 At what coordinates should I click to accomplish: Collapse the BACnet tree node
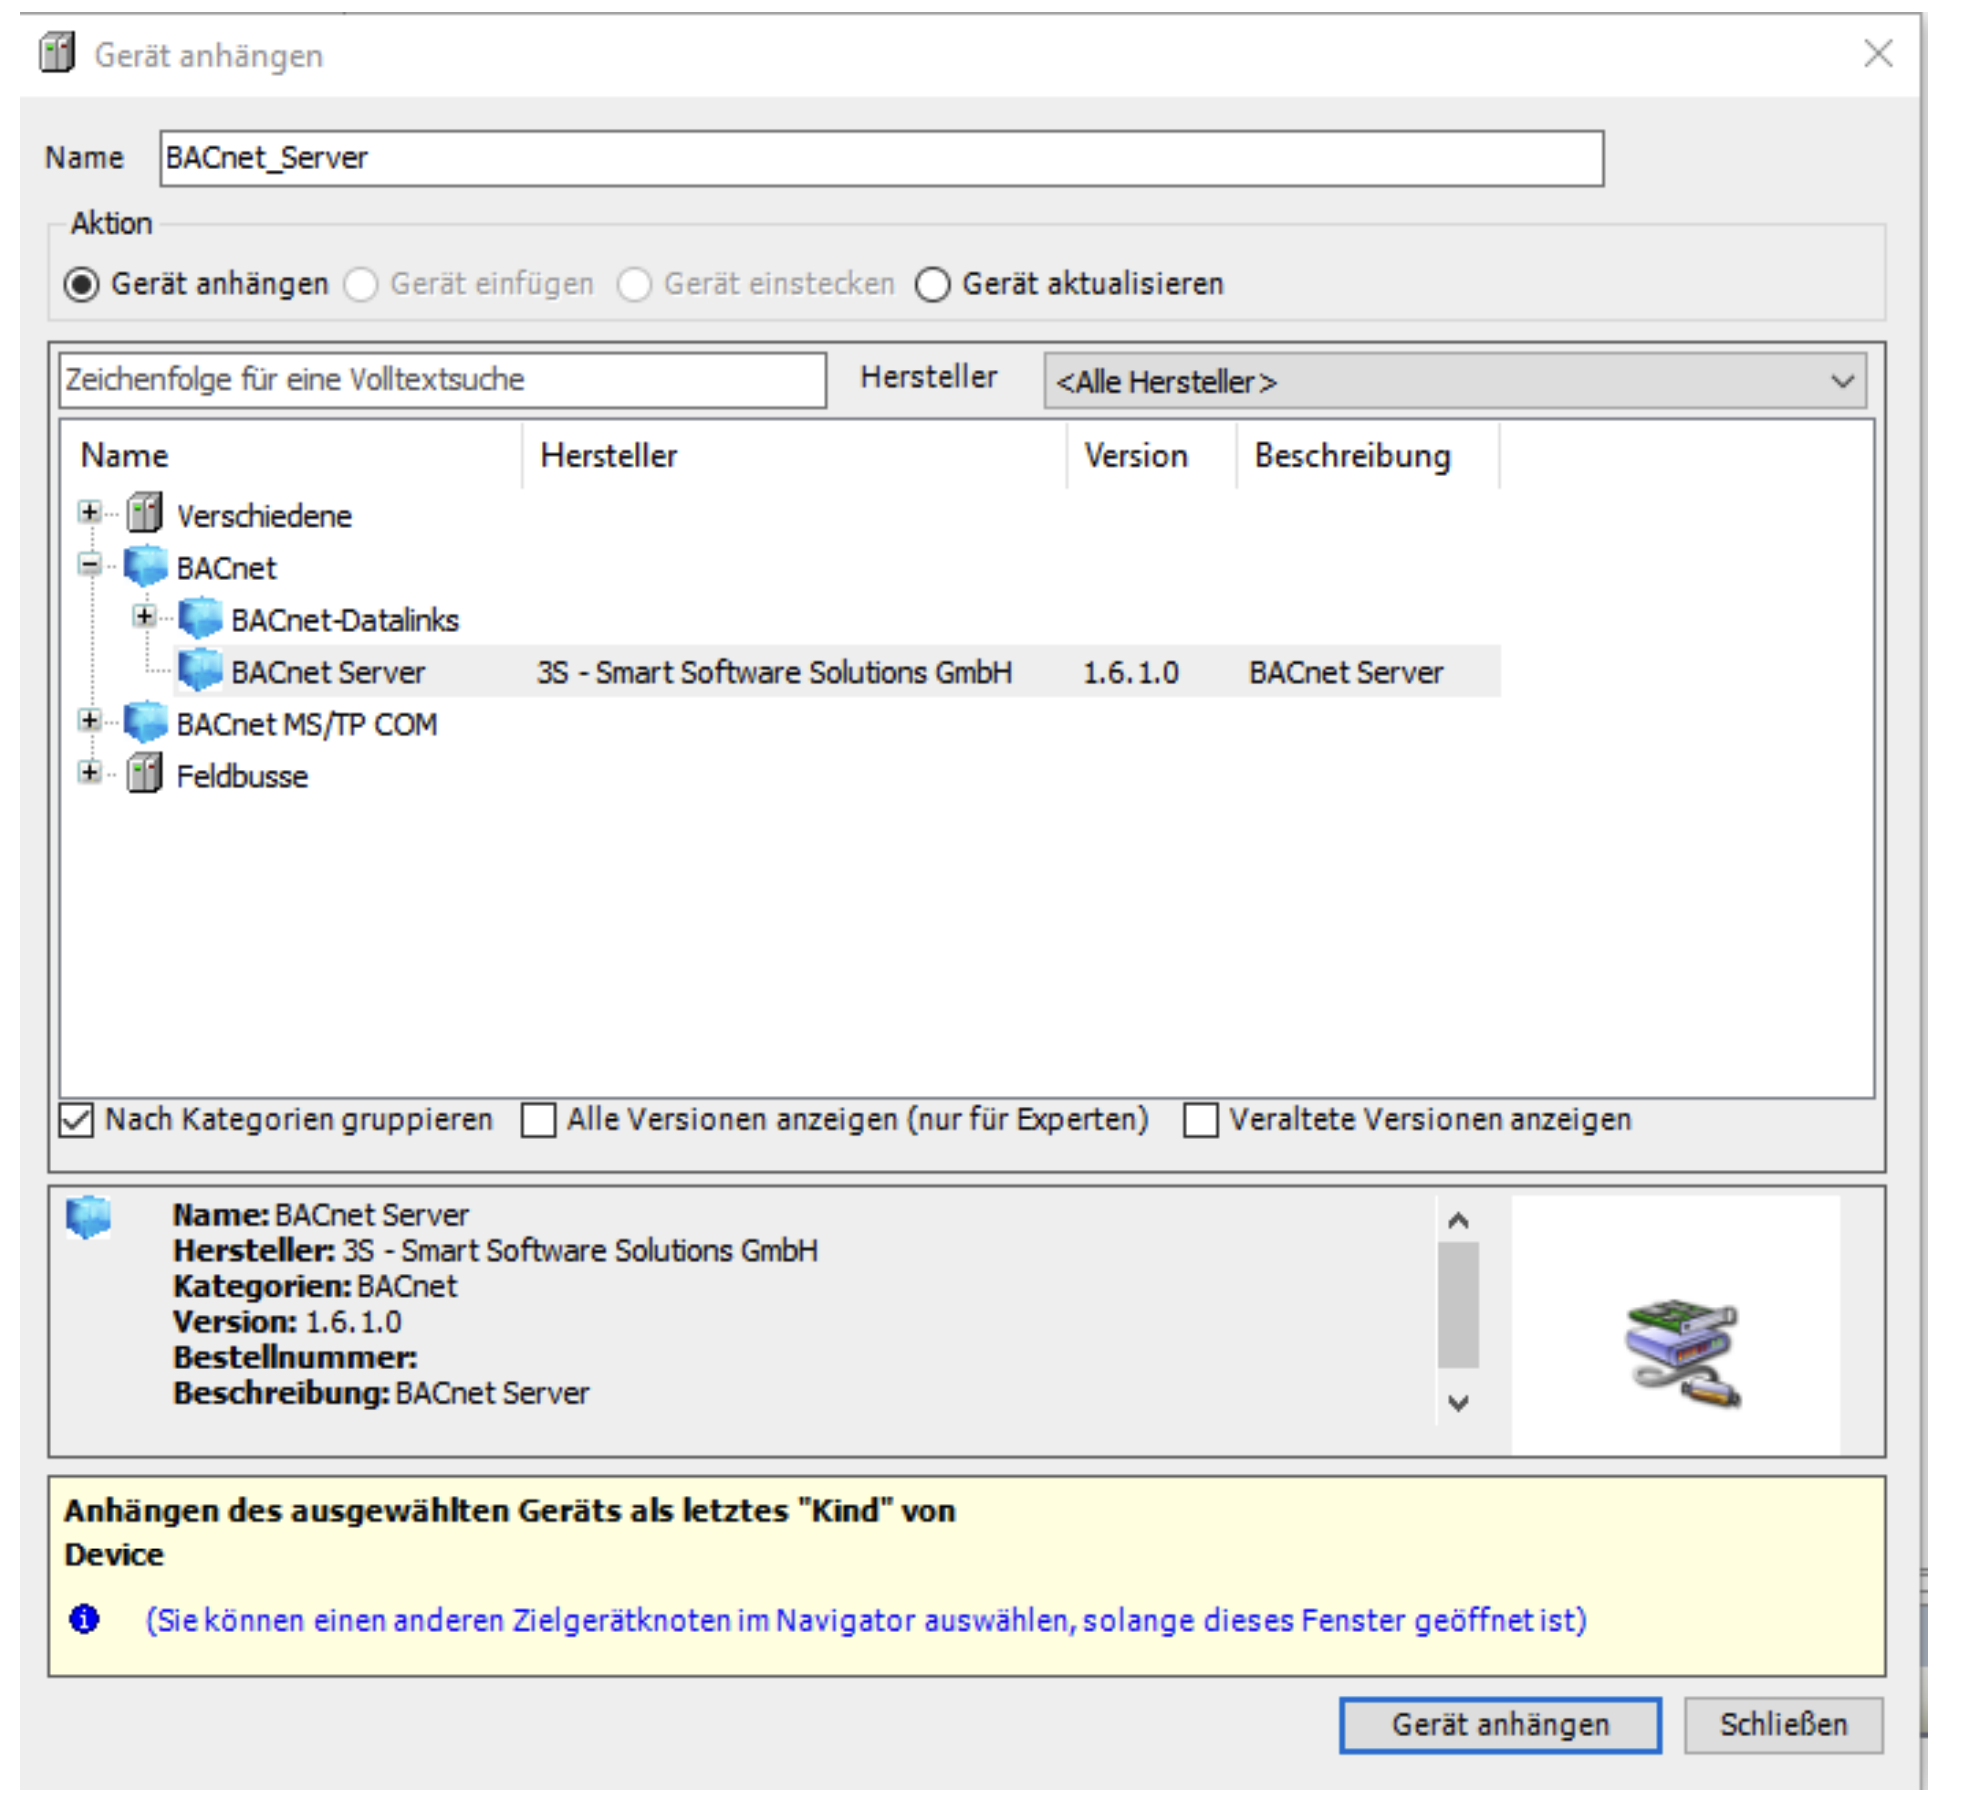coord(89,565)
